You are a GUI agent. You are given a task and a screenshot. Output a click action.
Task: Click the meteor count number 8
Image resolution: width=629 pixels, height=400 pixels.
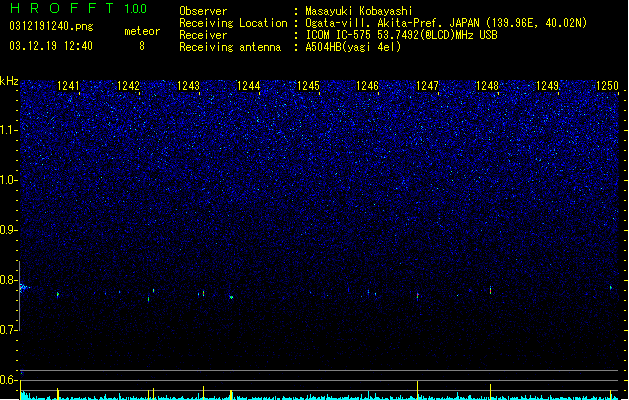[142, 46]
